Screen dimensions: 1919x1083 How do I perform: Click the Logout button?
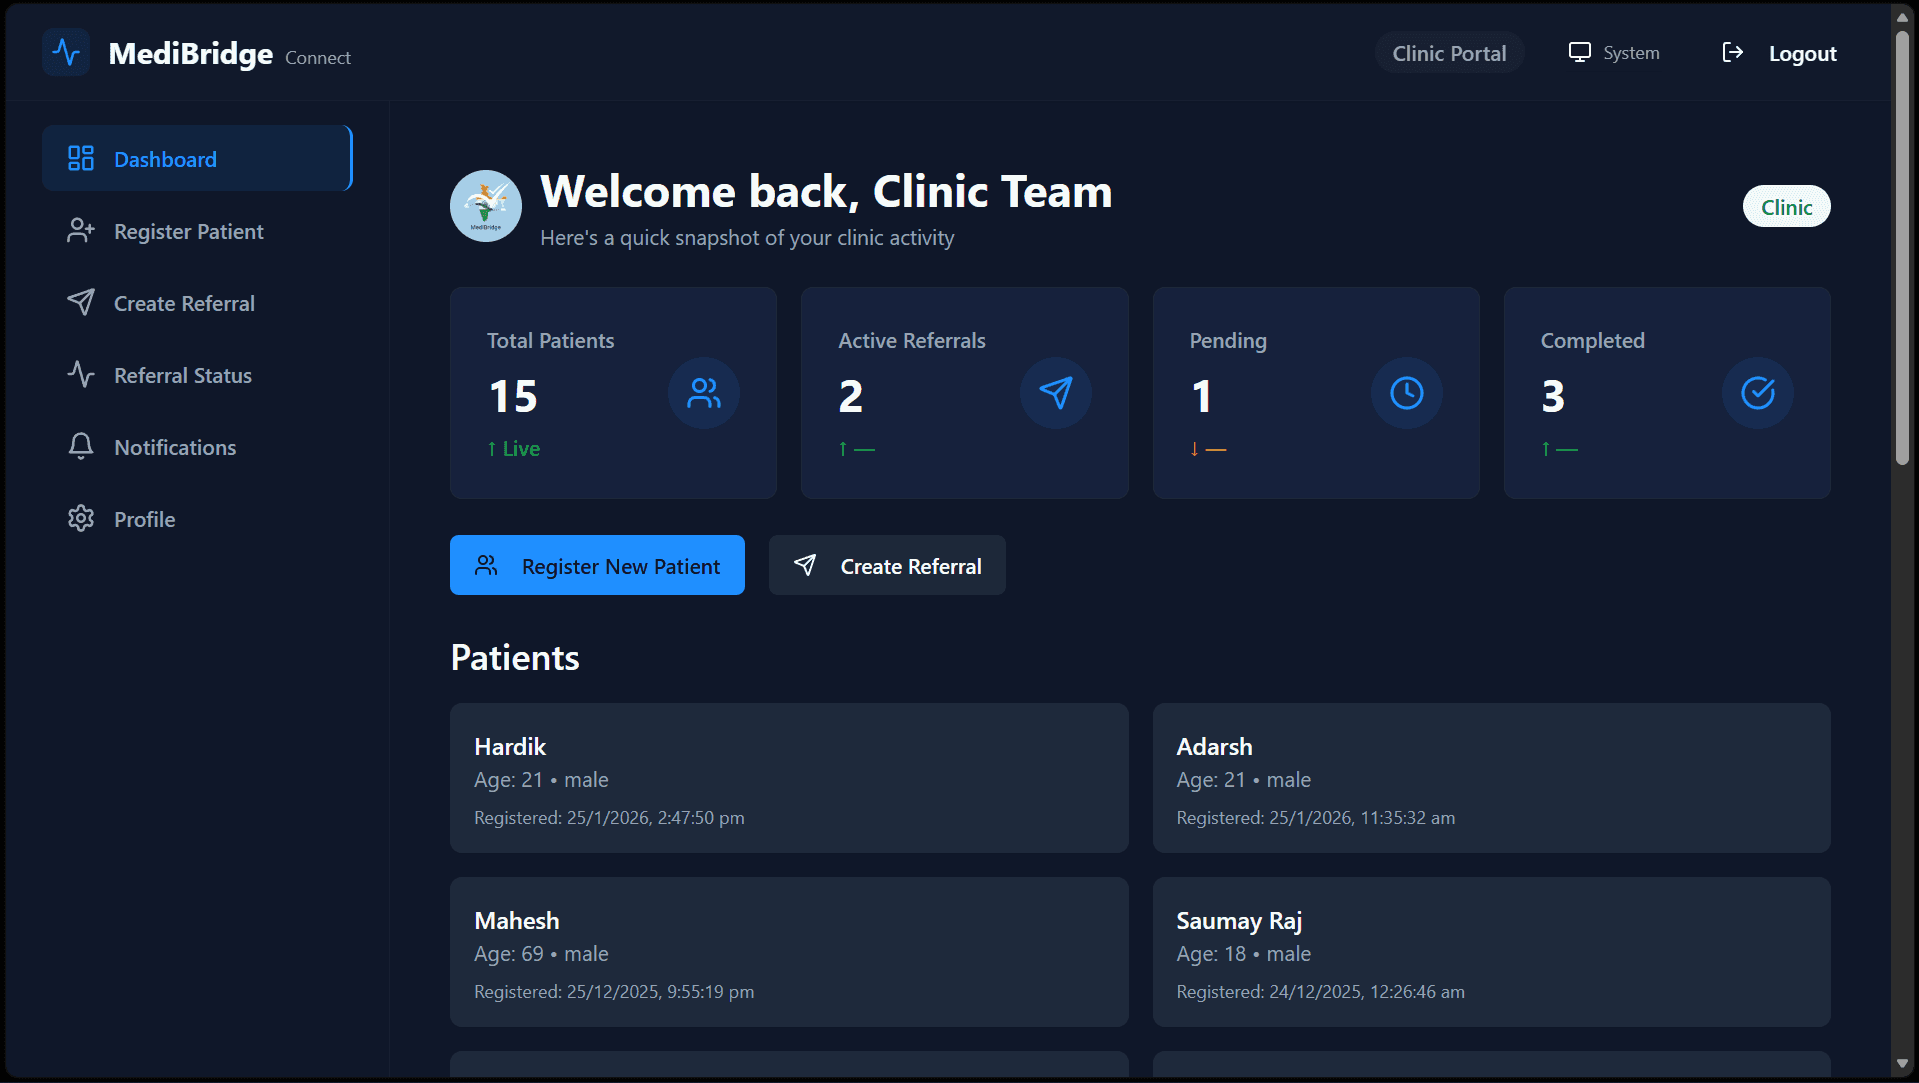point(1779,53)
